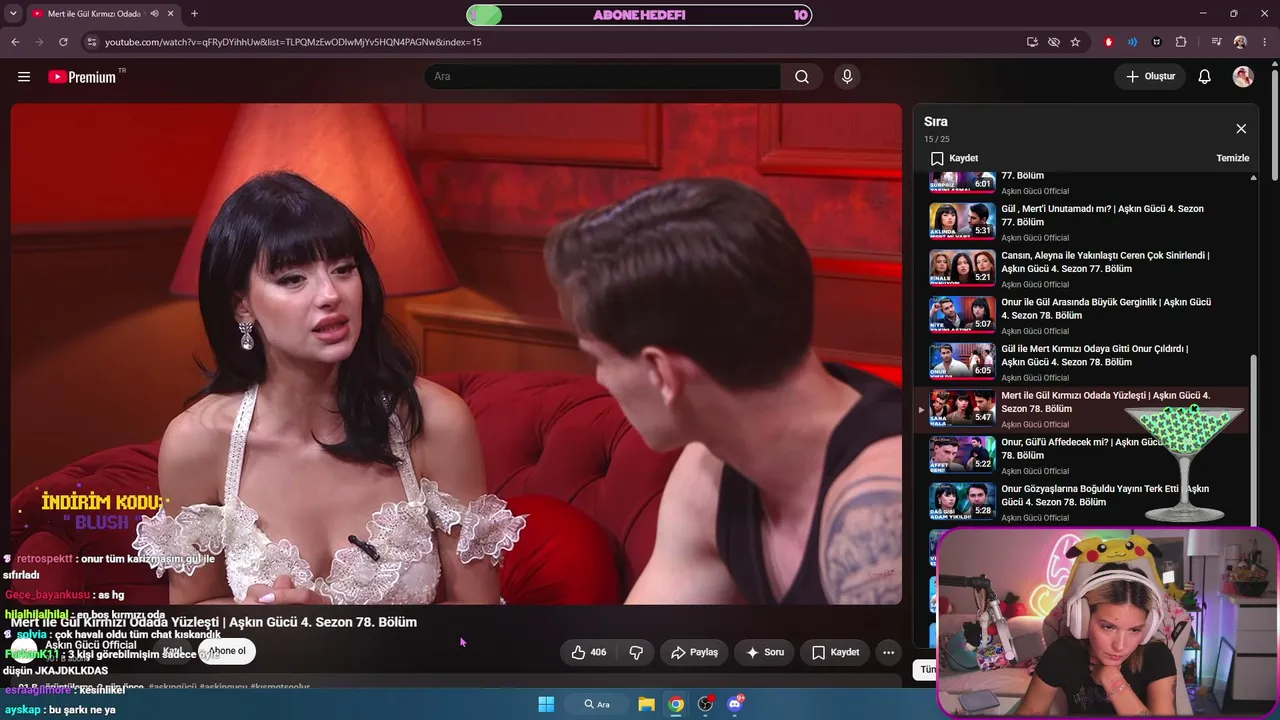This screenshot has height=720, width=1280.
Task: Open the video's more actions menu
Action: (888, 652)
